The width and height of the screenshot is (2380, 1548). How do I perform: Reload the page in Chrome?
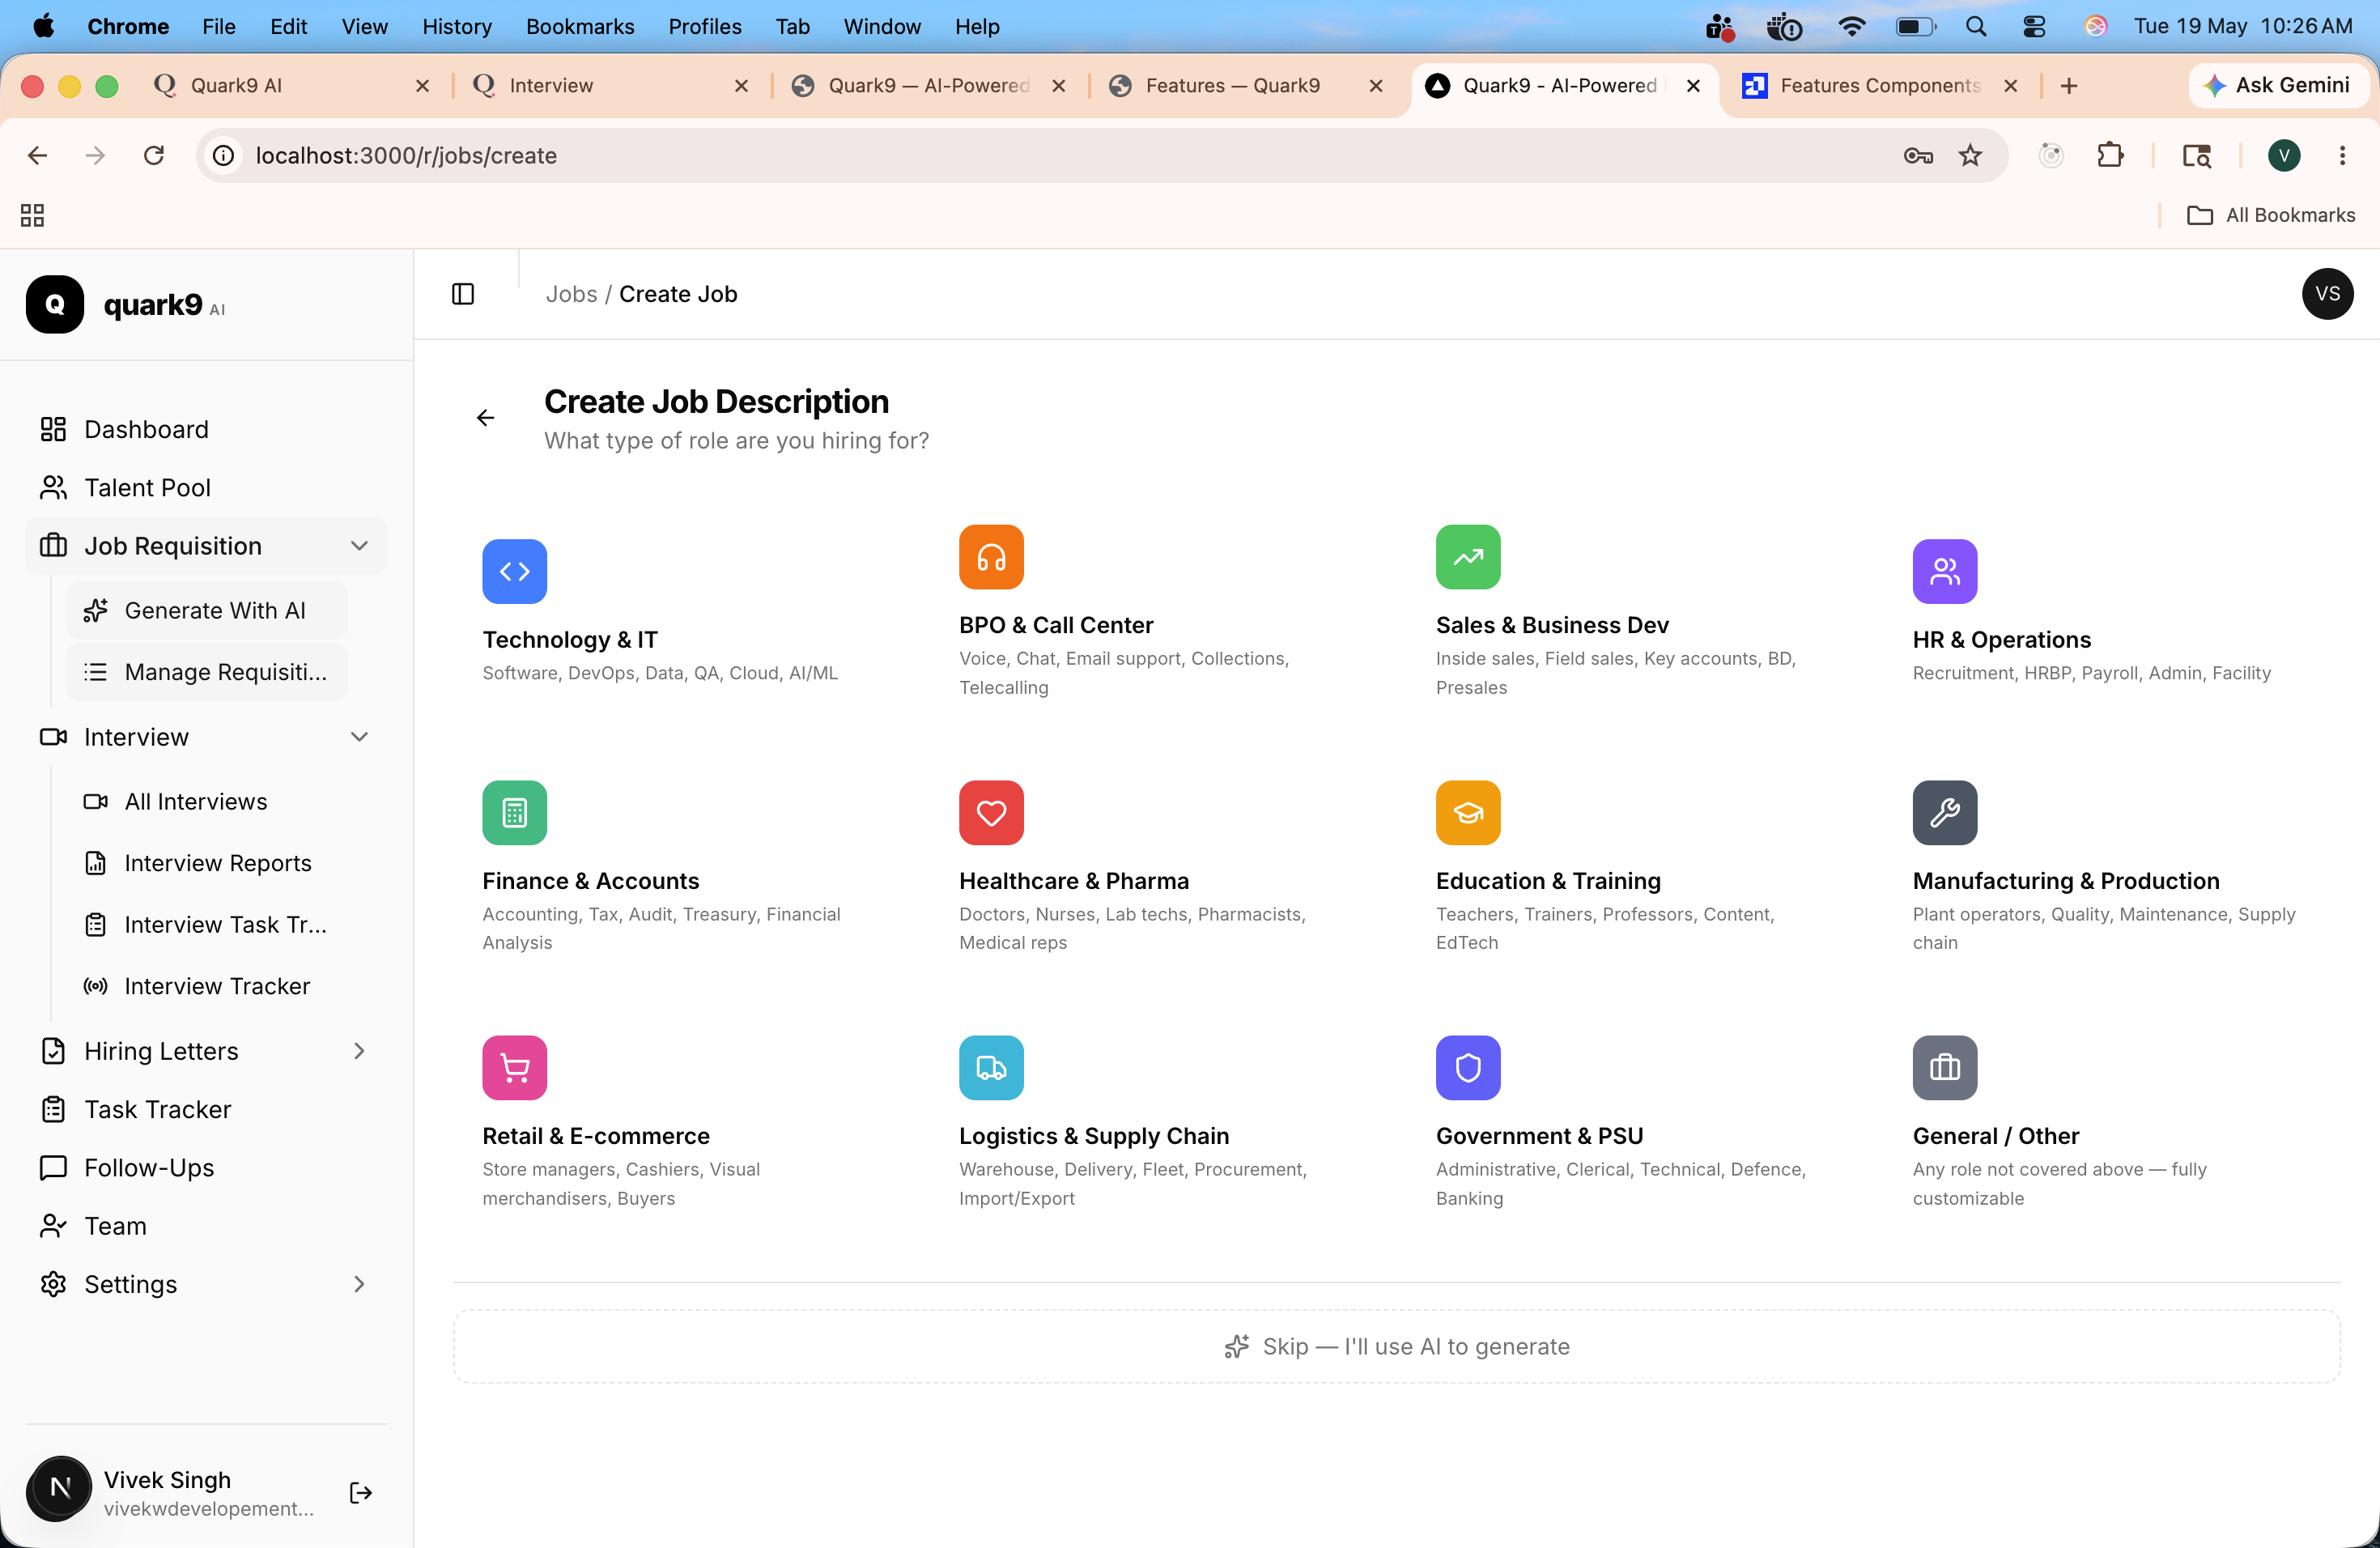click(153, 155)
